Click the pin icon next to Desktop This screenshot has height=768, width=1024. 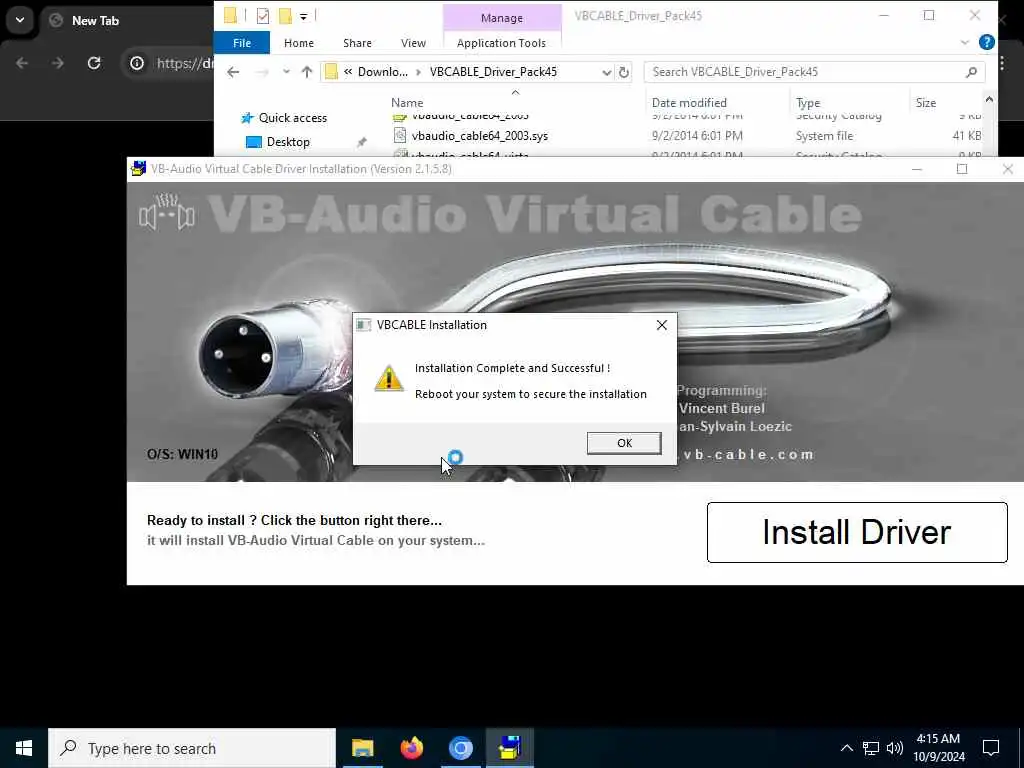362,142
